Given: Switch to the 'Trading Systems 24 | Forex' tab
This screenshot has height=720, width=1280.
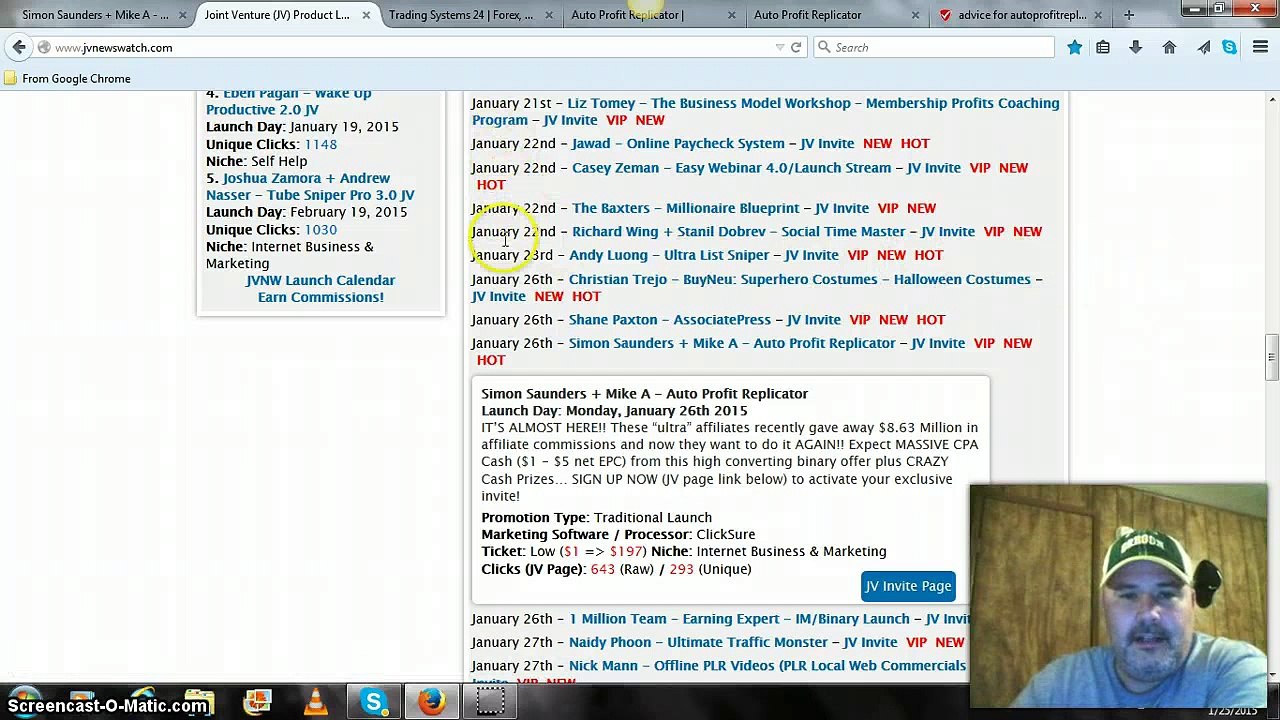Looking at the screenshot, I should (461, 15).
